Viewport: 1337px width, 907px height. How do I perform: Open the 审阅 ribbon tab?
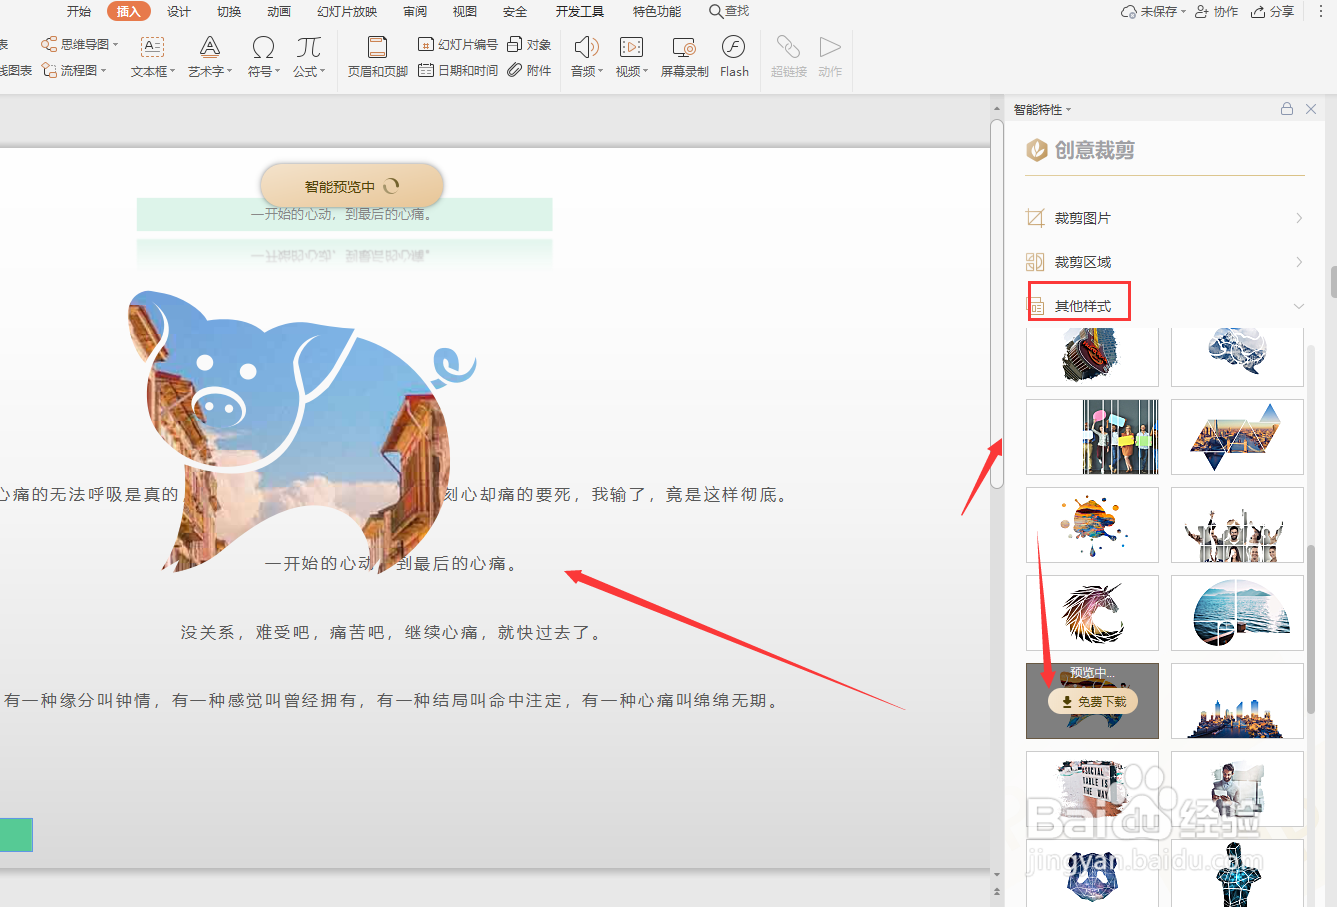point(414,12)
